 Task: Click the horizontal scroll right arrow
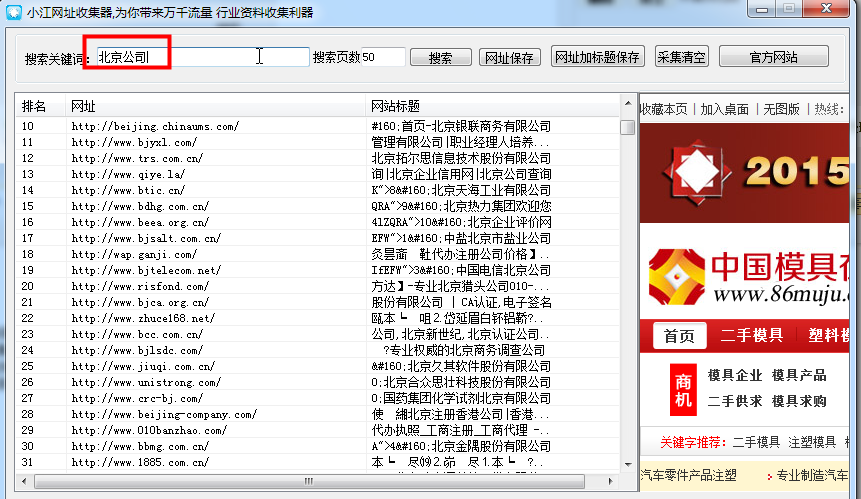pyautogui.click(x=610, y=481)
